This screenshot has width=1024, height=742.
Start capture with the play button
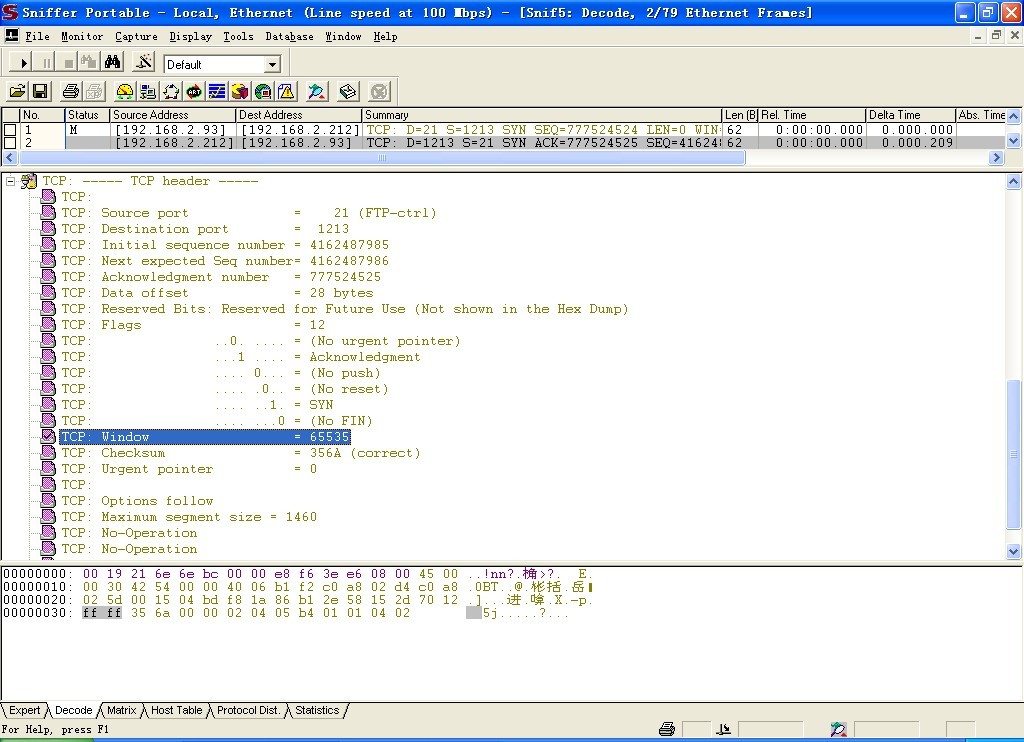(22, 63)
